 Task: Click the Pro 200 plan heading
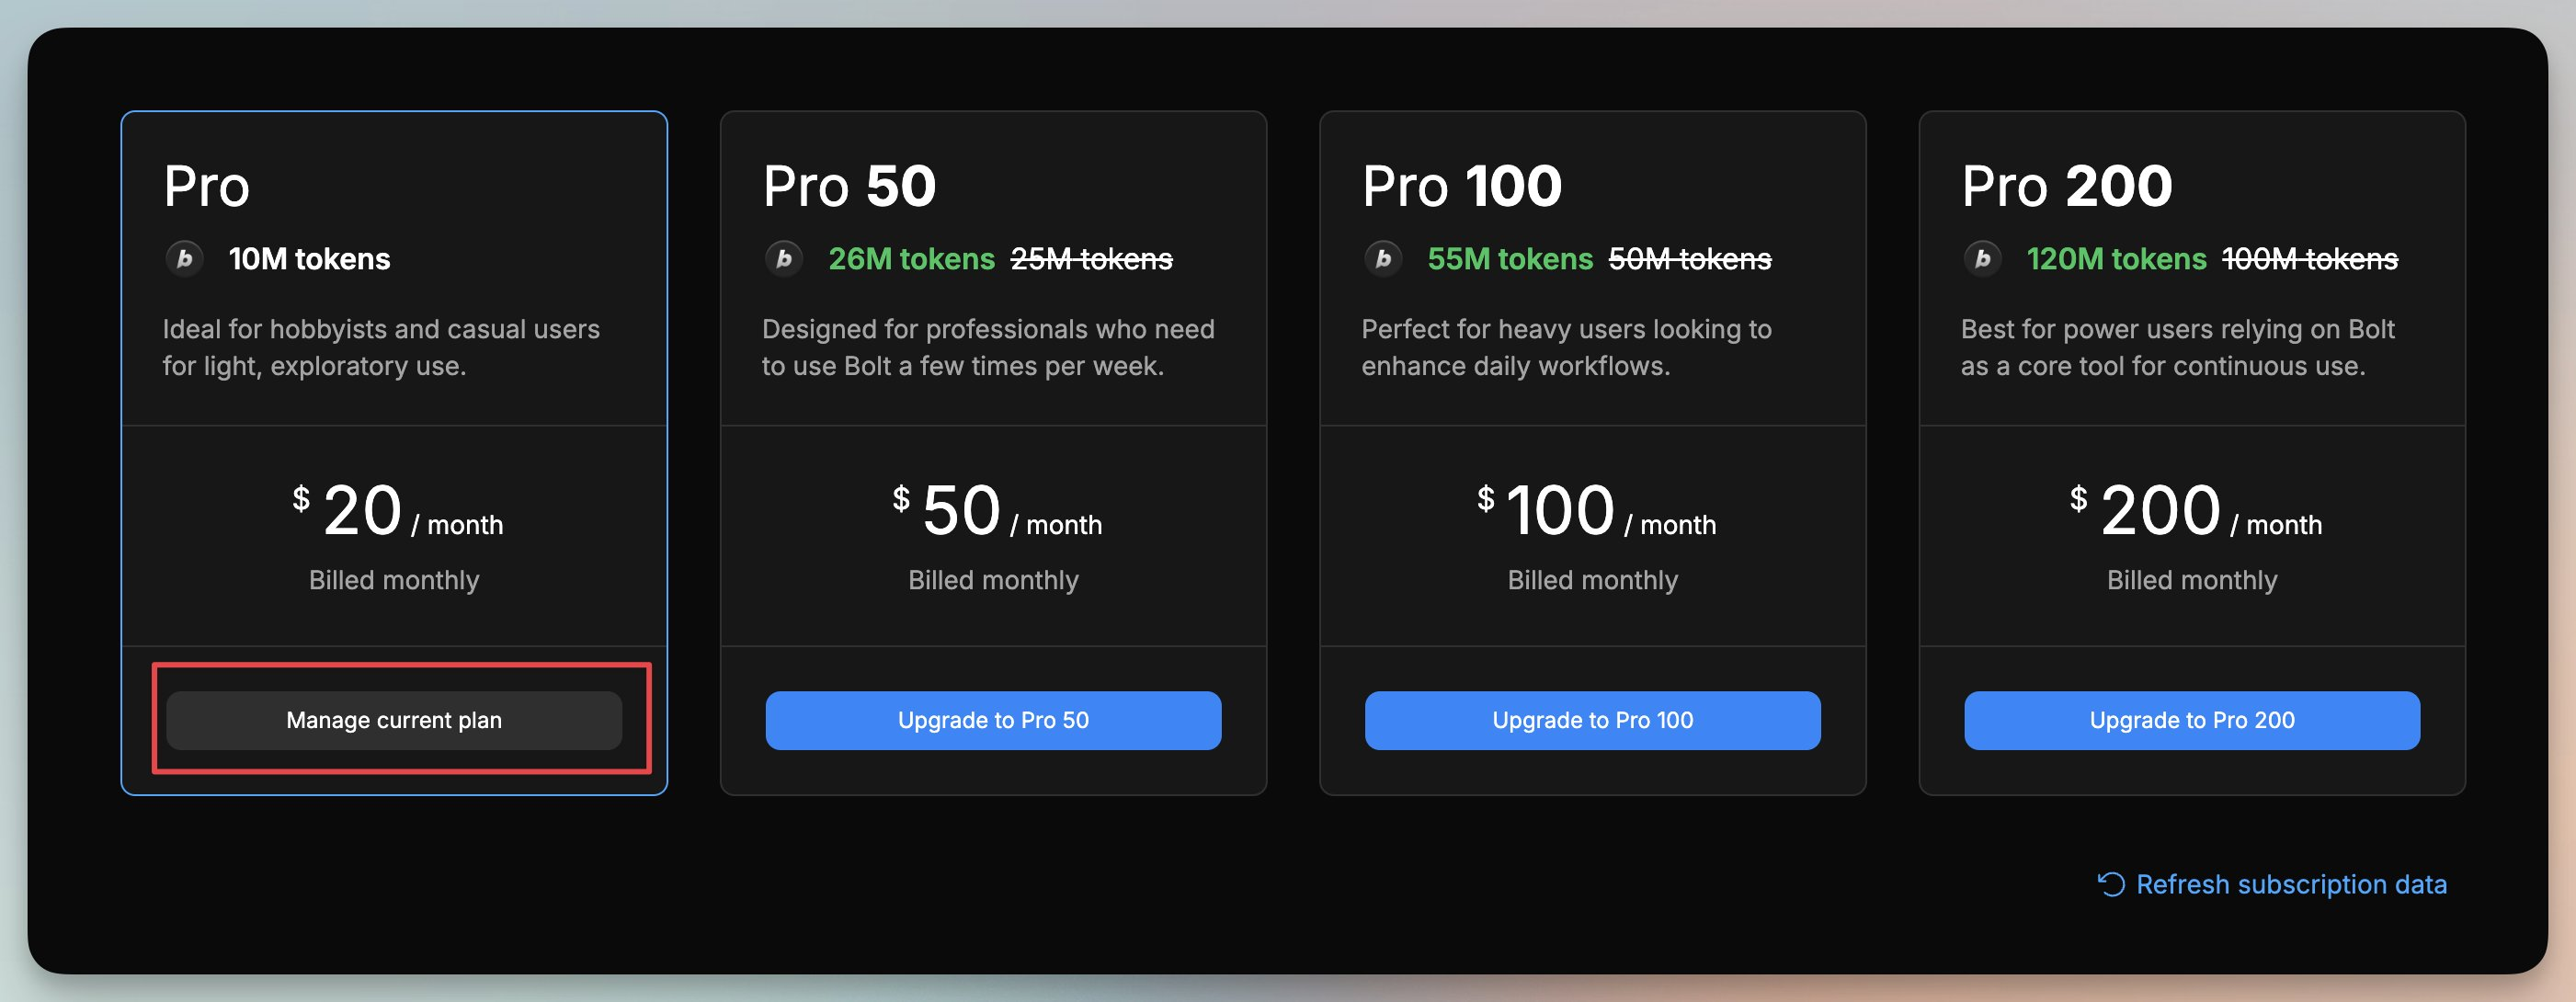coord(2067,187)
